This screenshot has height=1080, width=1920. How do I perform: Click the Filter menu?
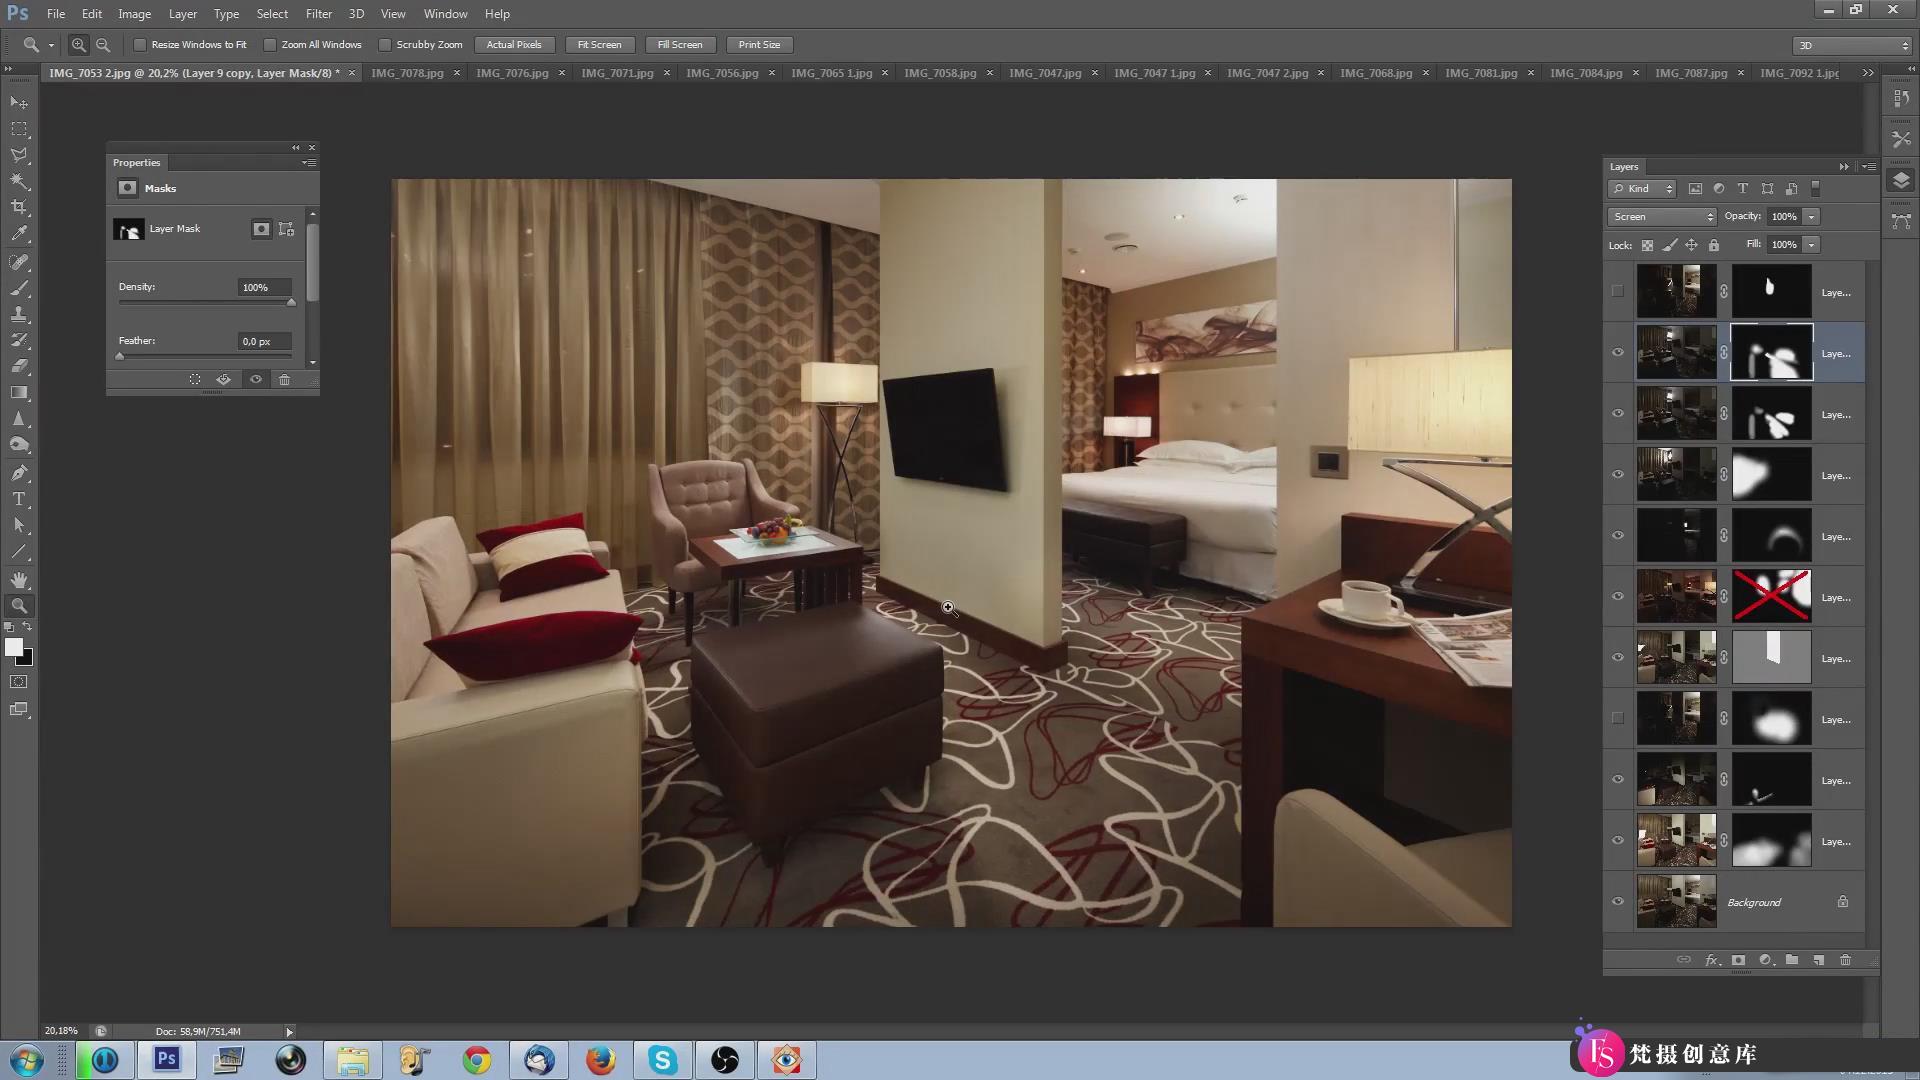[318, 13]
